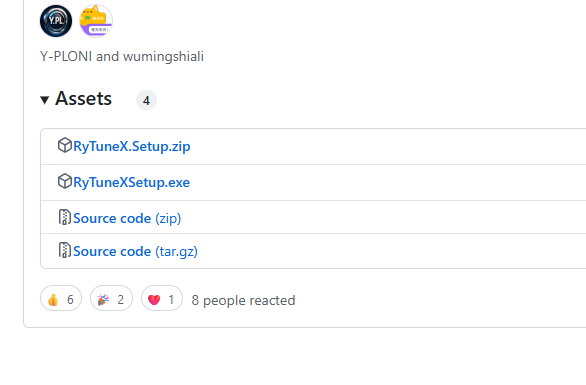Screen dimensions: 586x385
Task: Click the "8 people reacted" text
Action: pos(243,300)
